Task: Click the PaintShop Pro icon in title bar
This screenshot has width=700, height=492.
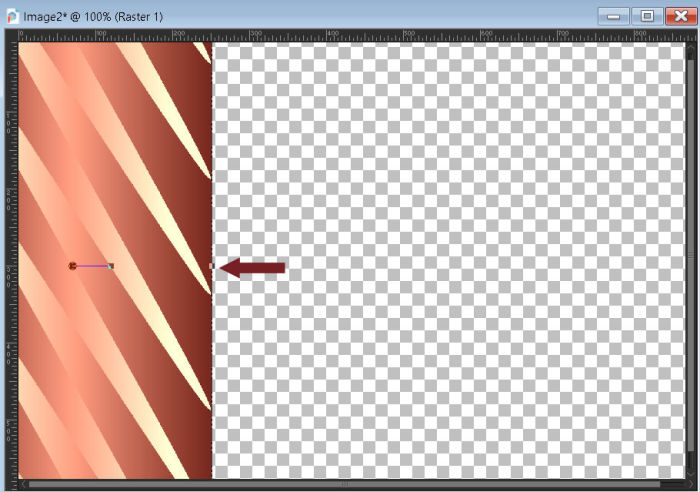Action: (12, 17)
